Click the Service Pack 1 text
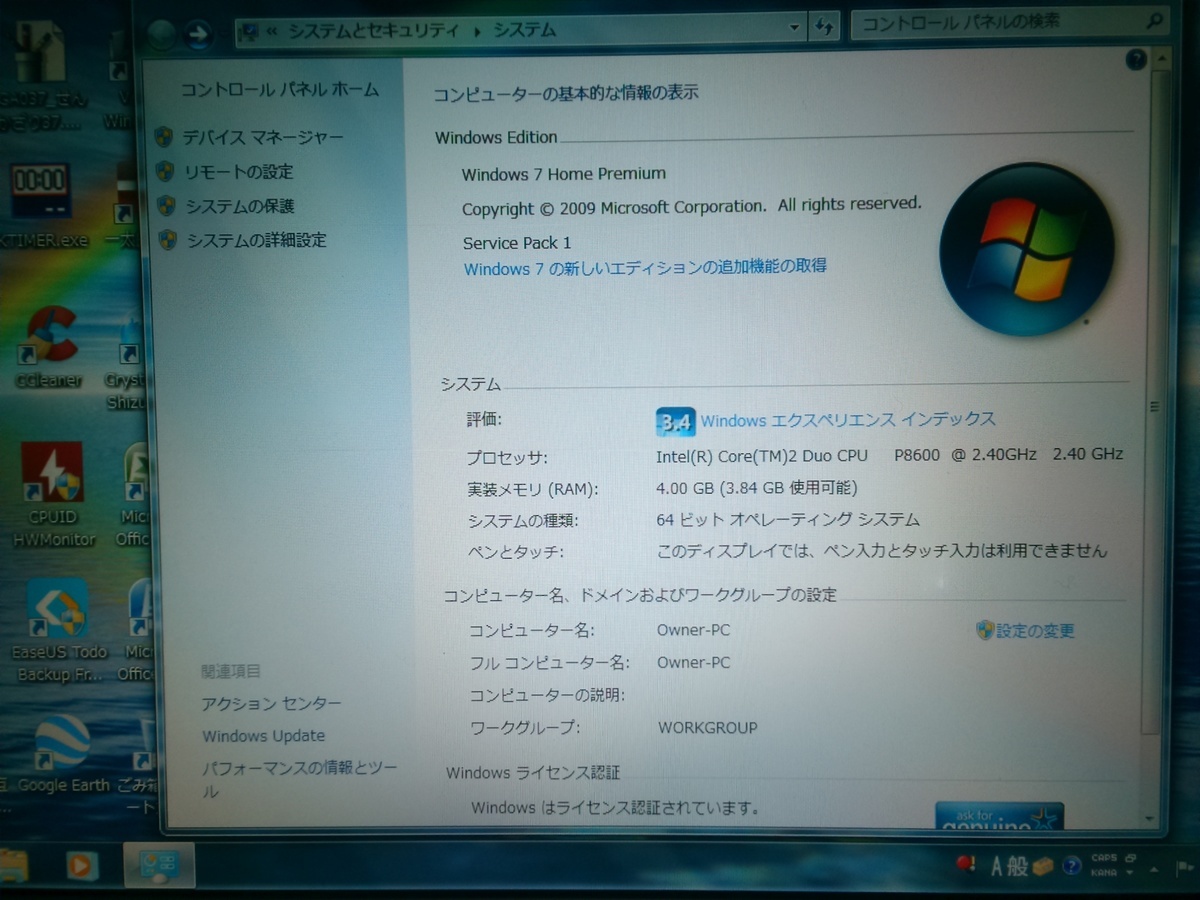The height and width of the screenshot is (900, 1200). [517, 243]
